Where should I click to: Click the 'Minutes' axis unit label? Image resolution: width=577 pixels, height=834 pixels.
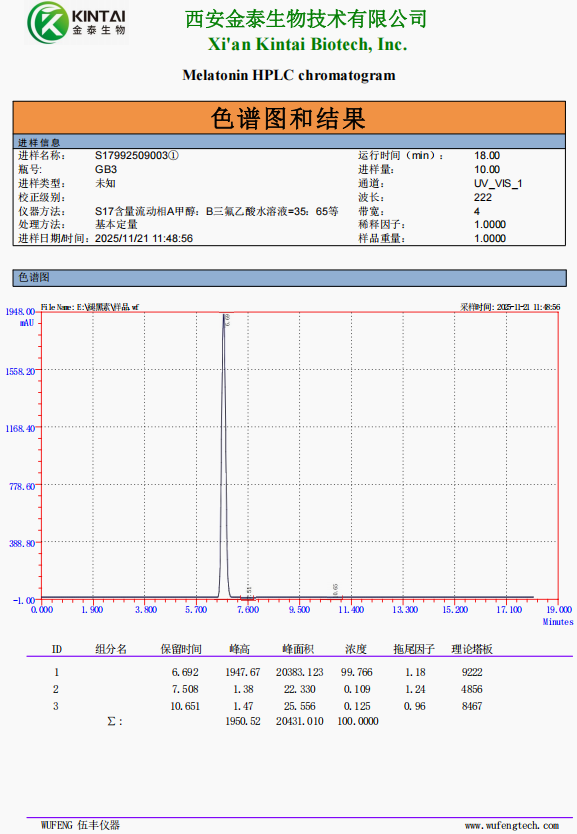tap(557, 622)
